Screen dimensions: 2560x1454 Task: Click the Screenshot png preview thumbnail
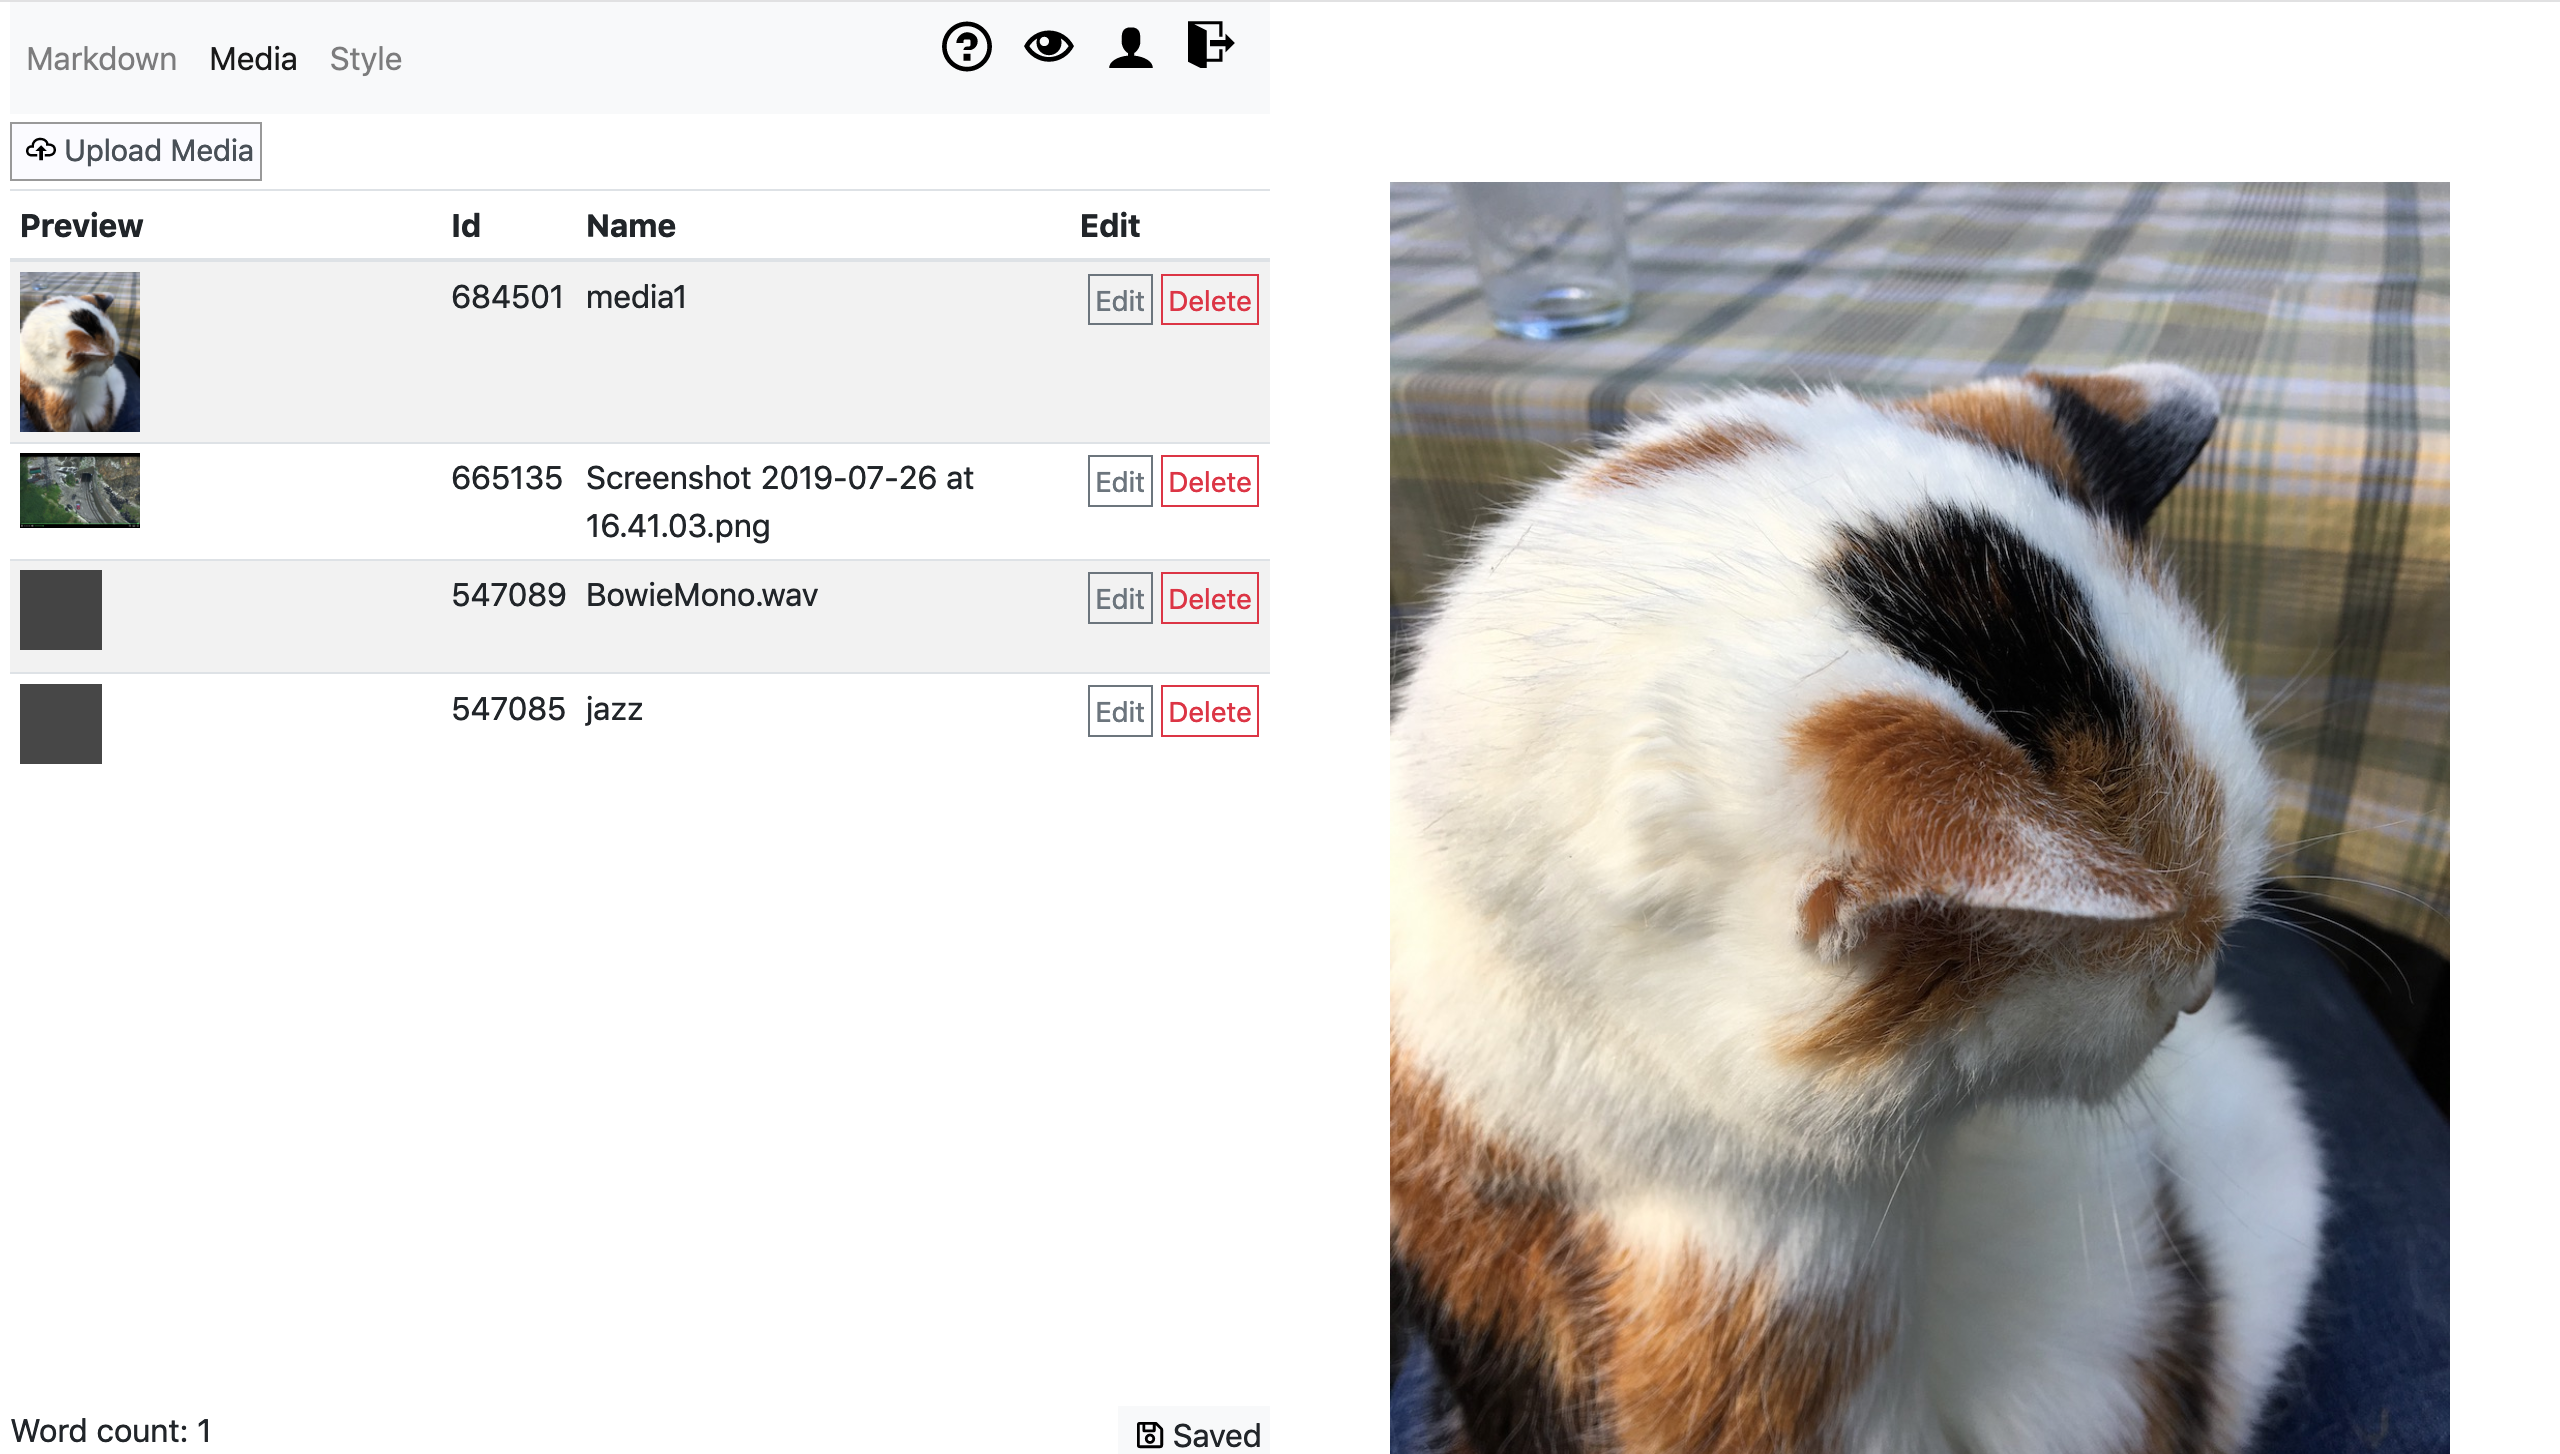[x=80, y=490]
